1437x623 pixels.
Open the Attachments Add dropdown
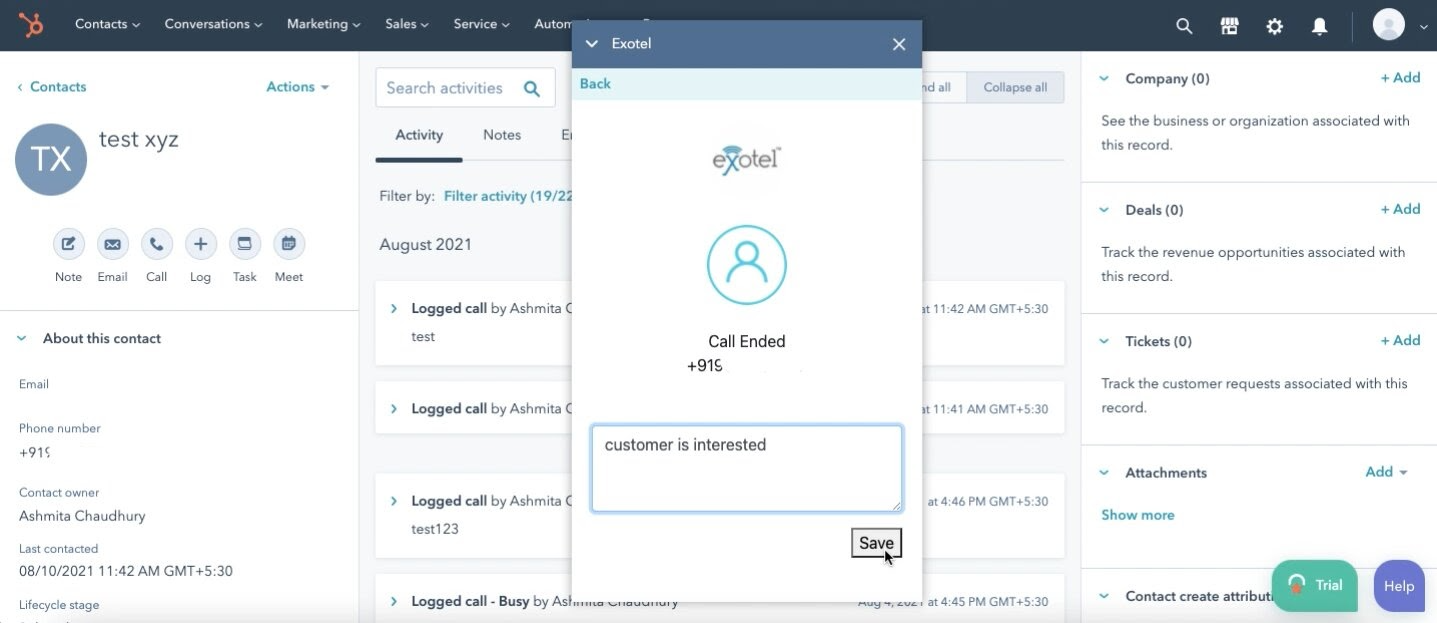(x=1386, y=472)
